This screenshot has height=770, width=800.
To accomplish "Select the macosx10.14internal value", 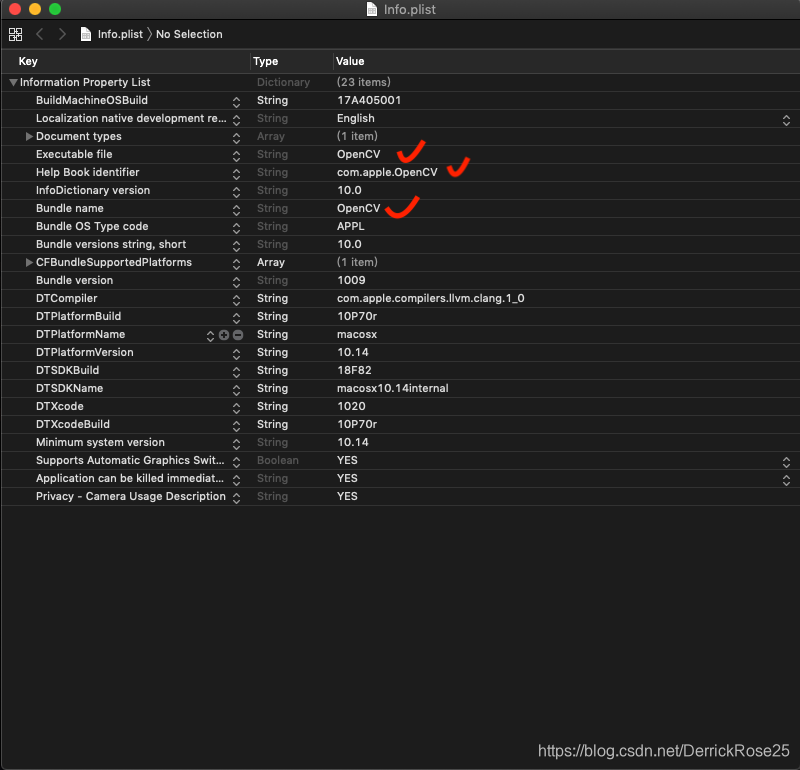I will (x=392, y=388).
